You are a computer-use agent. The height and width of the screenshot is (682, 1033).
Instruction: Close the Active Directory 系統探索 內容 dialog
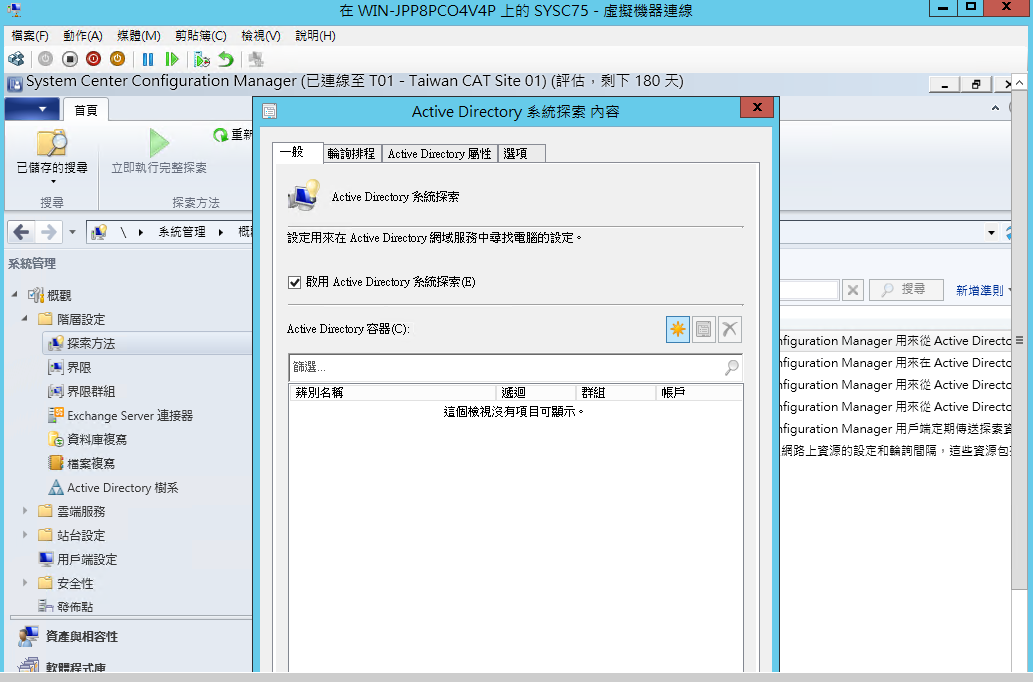pyautogui.click(x=758, y=107)
